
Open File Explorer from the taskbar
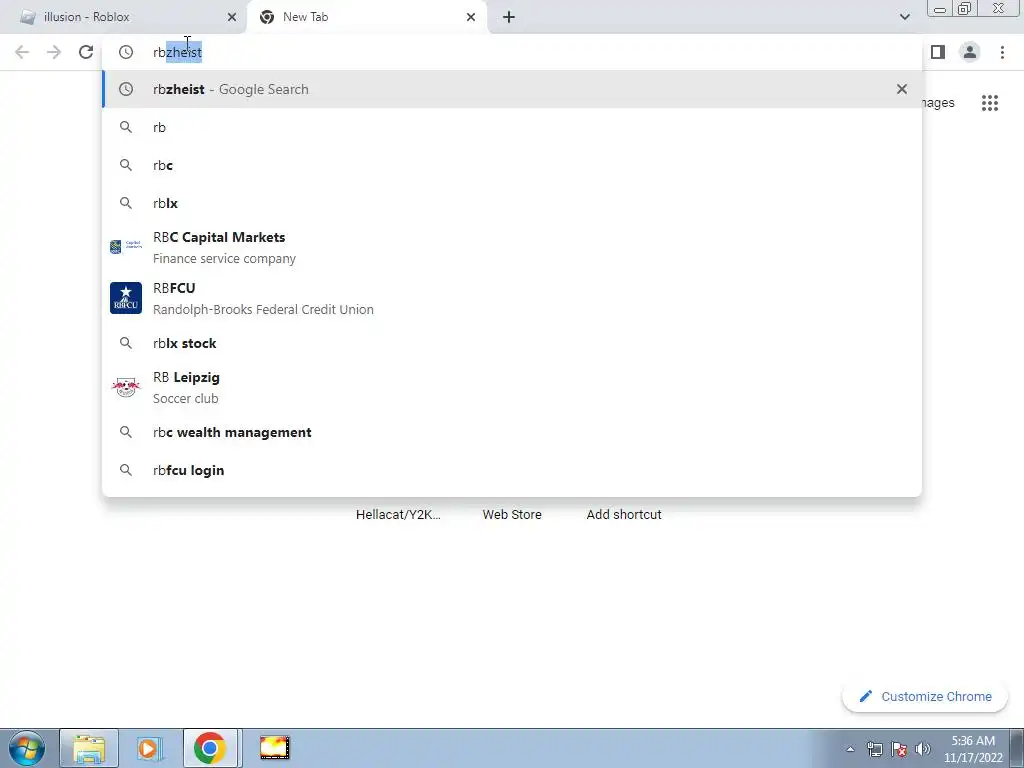pos(89,748)
